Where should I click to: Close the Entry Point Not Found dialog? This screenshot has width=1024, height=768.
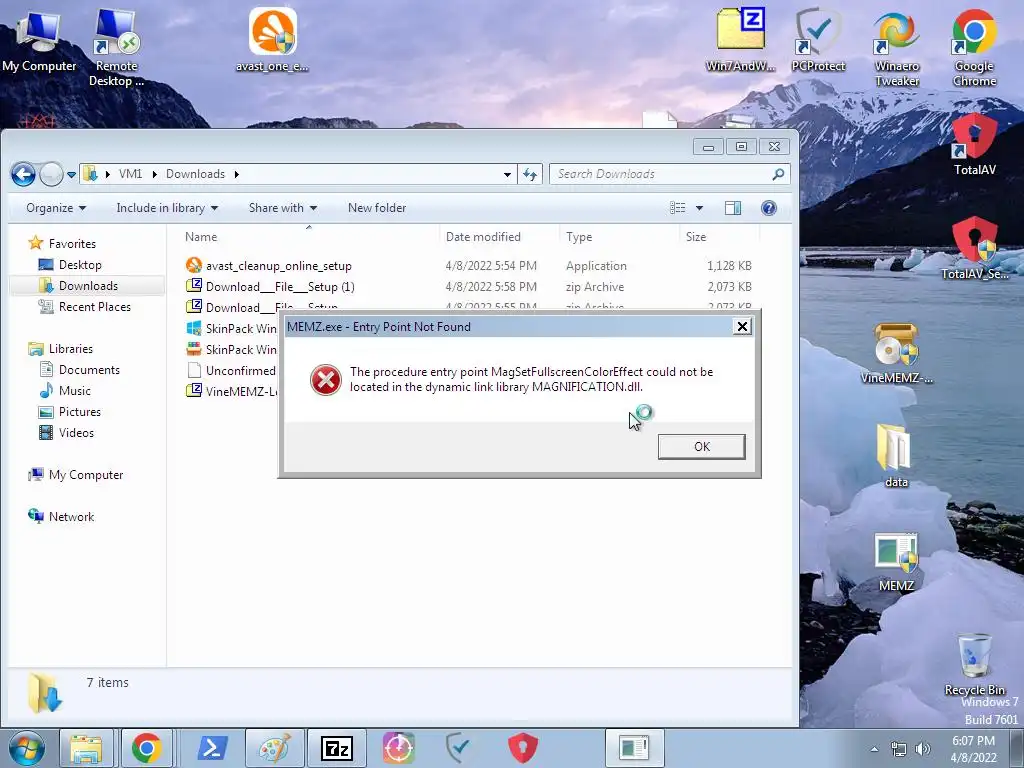[x=742, y=327]
